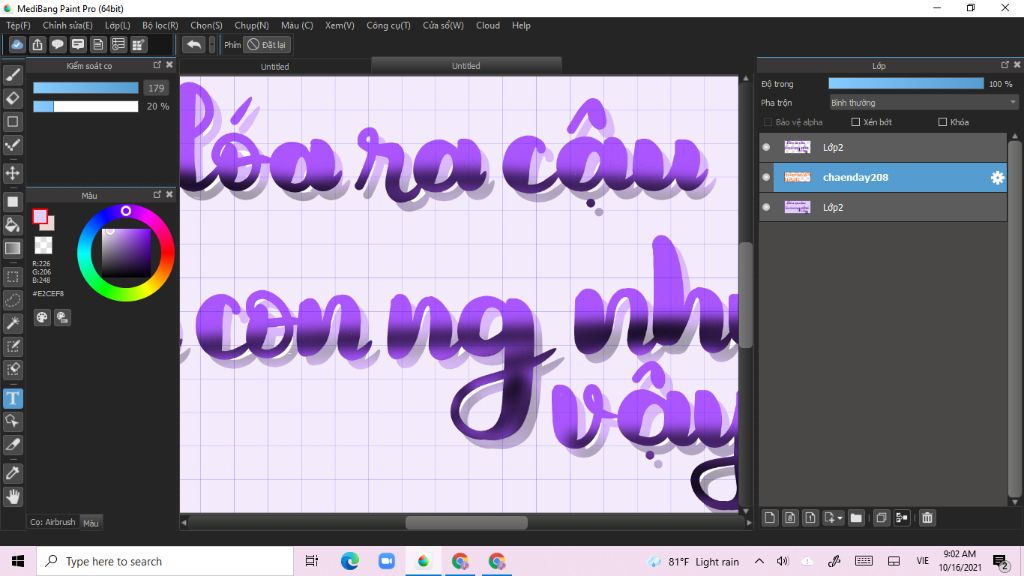Hide the Lớp2 layer below chaenday208
This screenshot has height=576, width=1024.
(766, 207)
